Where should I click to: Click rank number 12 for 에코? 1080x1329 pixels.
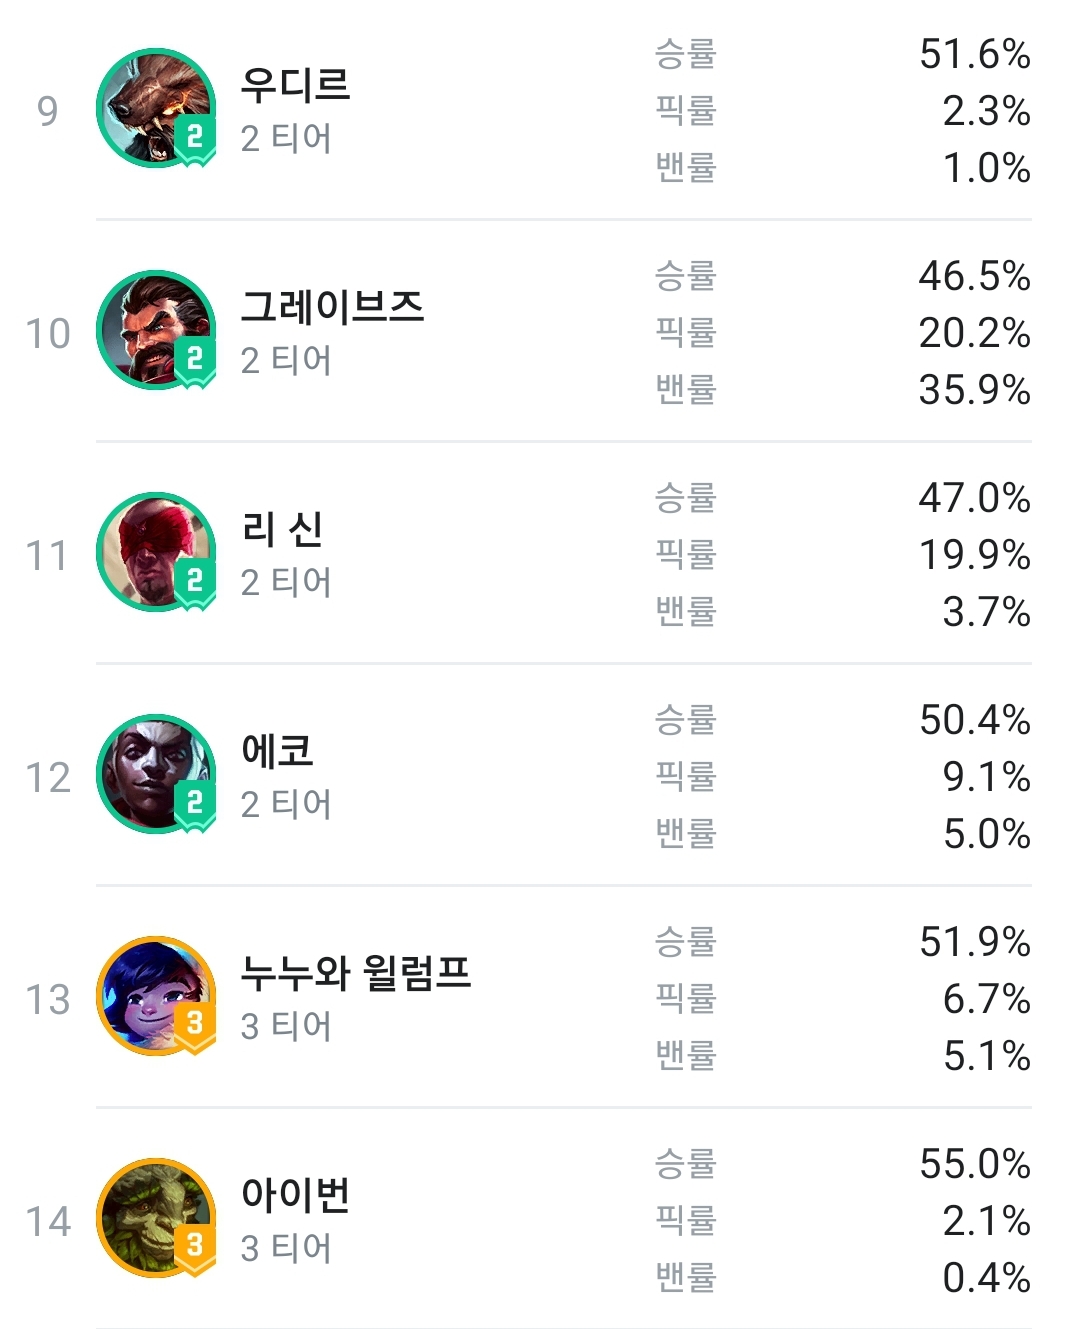point(48,778)
